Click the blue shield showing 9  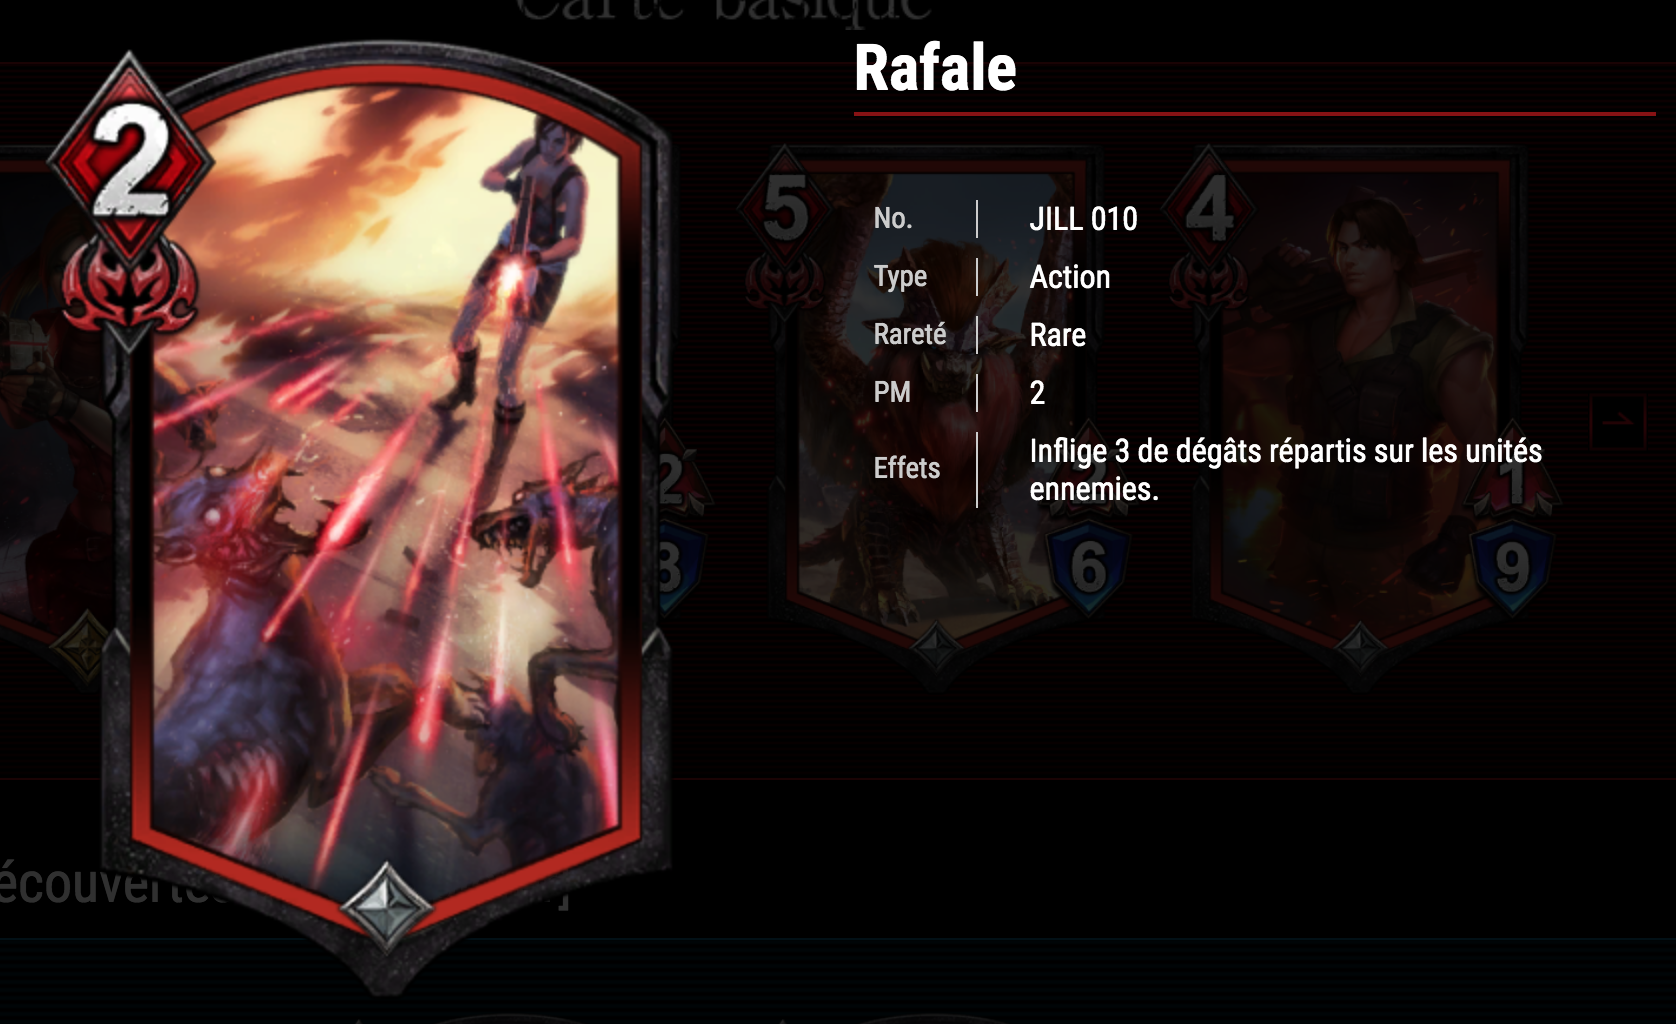pos(1512,568)
